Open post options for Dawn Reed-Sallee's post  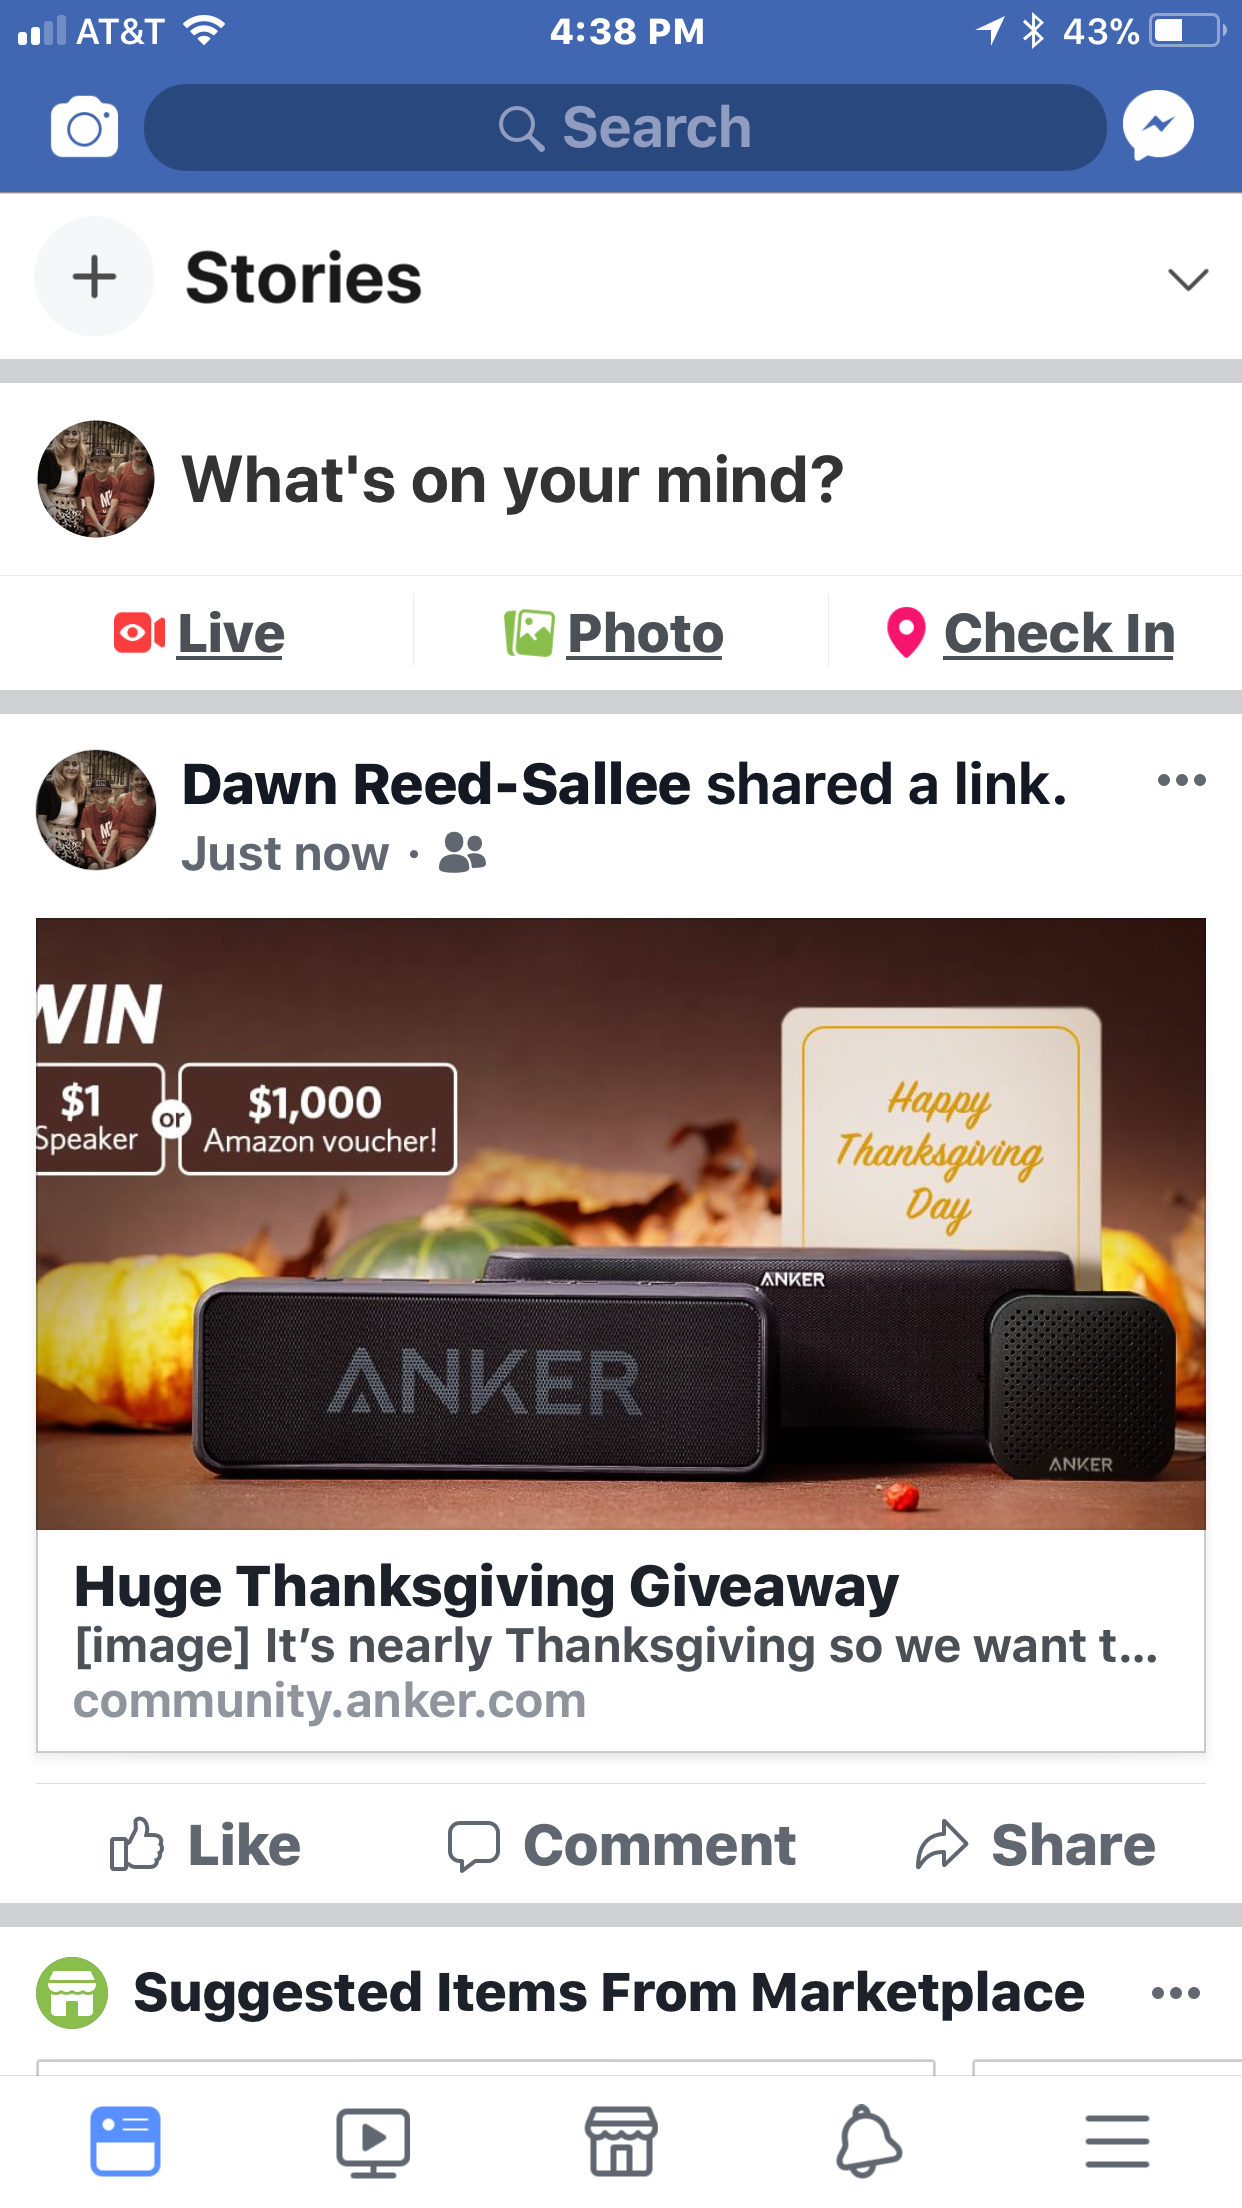click(1181, 780)
